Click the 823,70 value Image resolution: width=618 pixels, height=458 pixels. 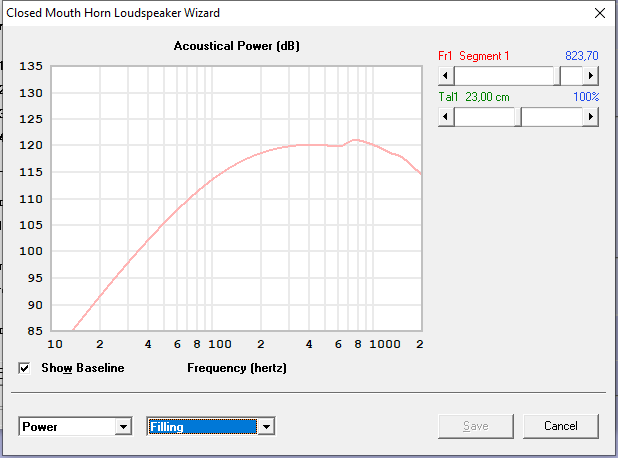[582, 56]
